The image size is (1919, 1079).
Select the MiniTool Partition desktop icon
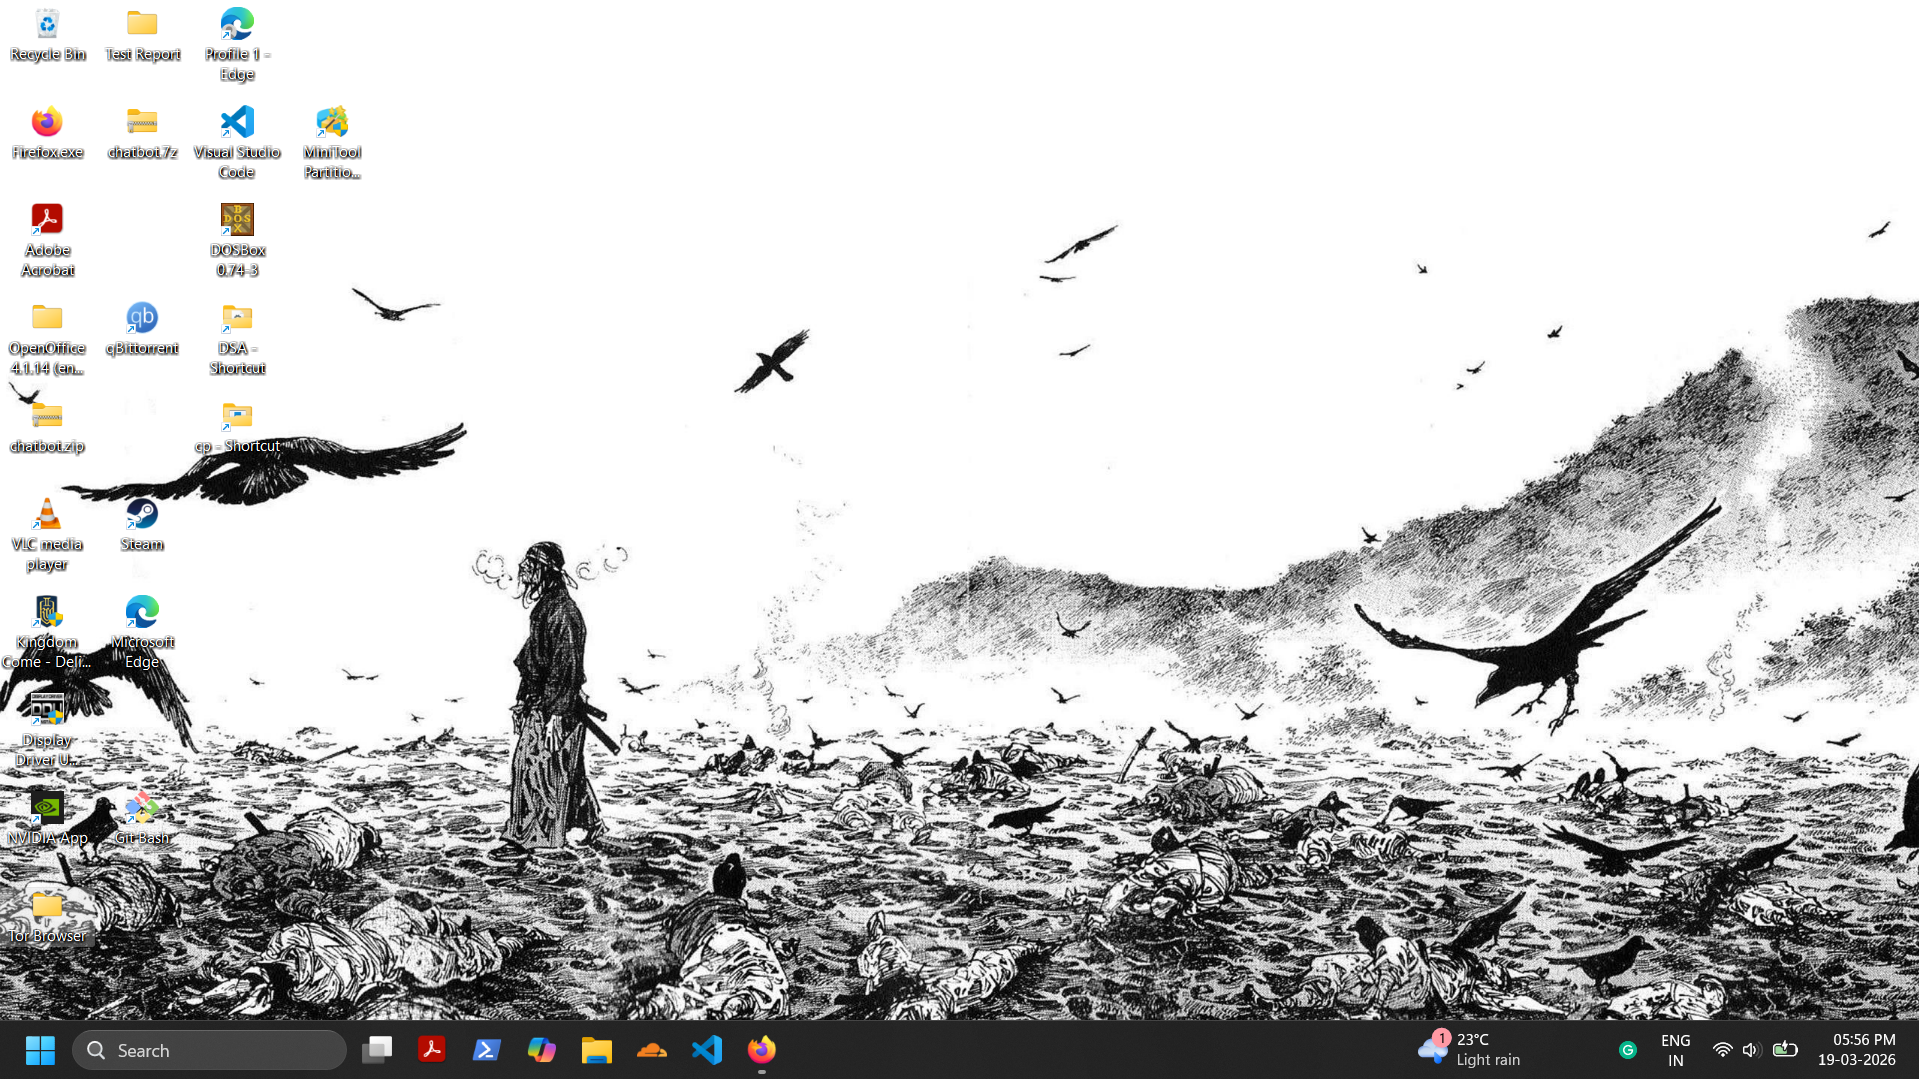pos(332,141)
